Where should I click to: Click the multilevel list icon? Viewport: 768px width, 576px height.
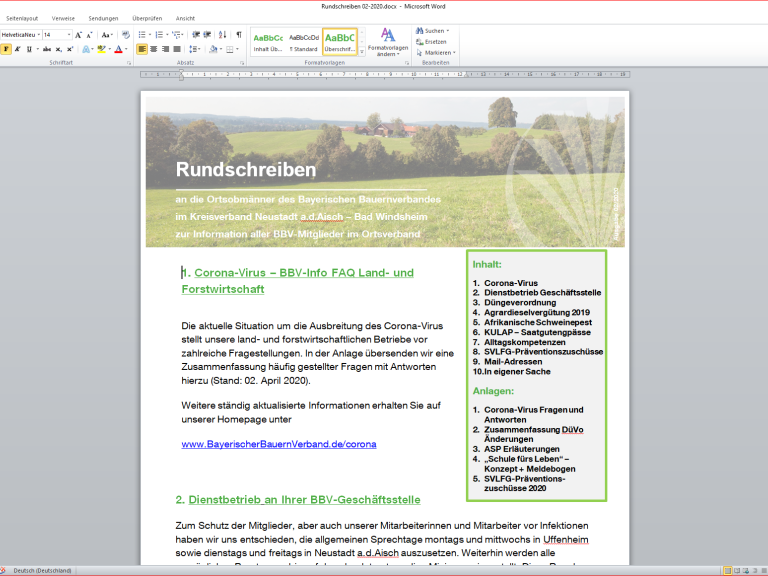tap(176, 35)
